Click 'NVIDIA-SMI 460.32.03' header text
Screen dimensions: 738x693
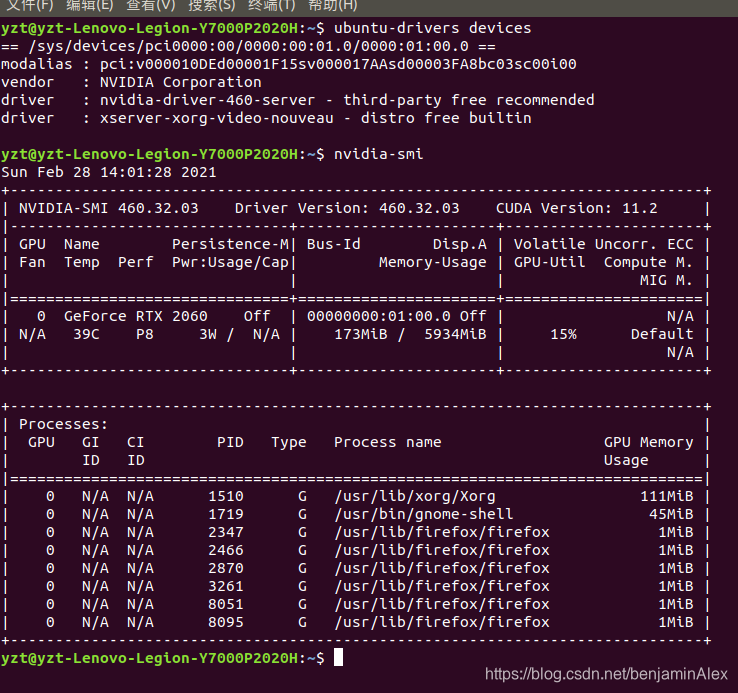pyautogui.click(x=109, y=208)
